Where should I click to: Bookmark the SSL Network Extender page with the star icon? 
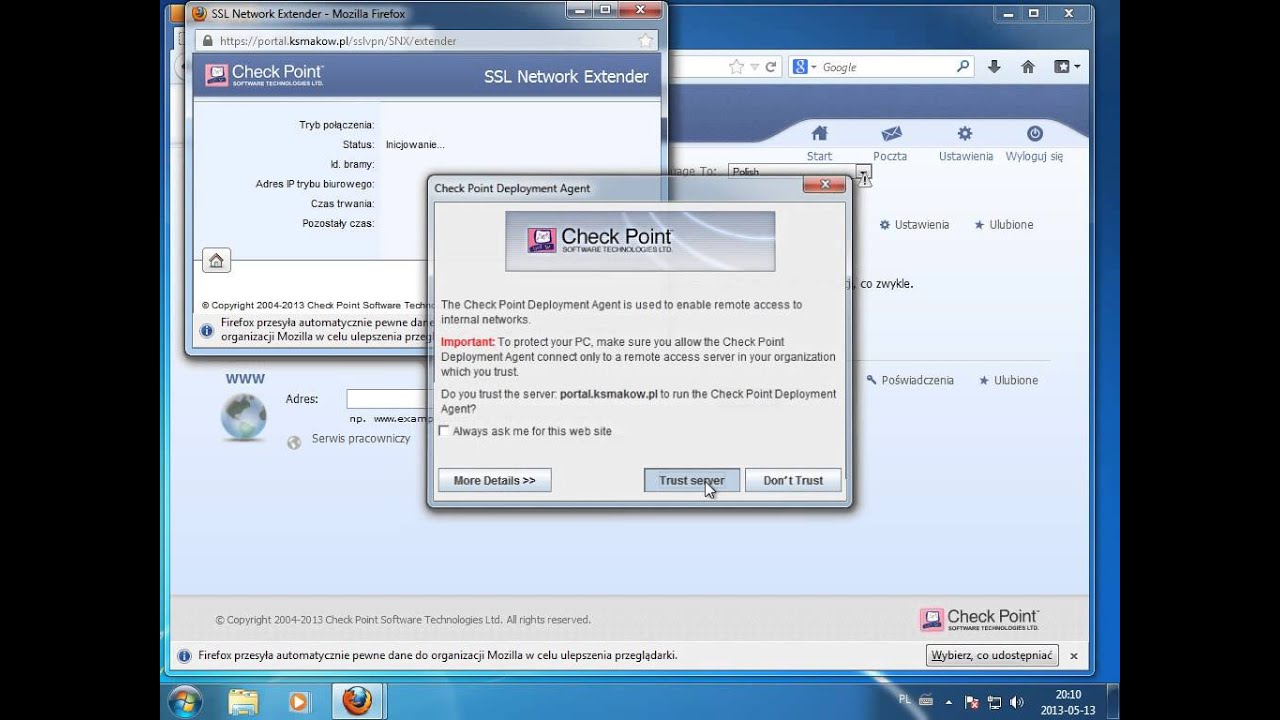(x=646, y=41)
